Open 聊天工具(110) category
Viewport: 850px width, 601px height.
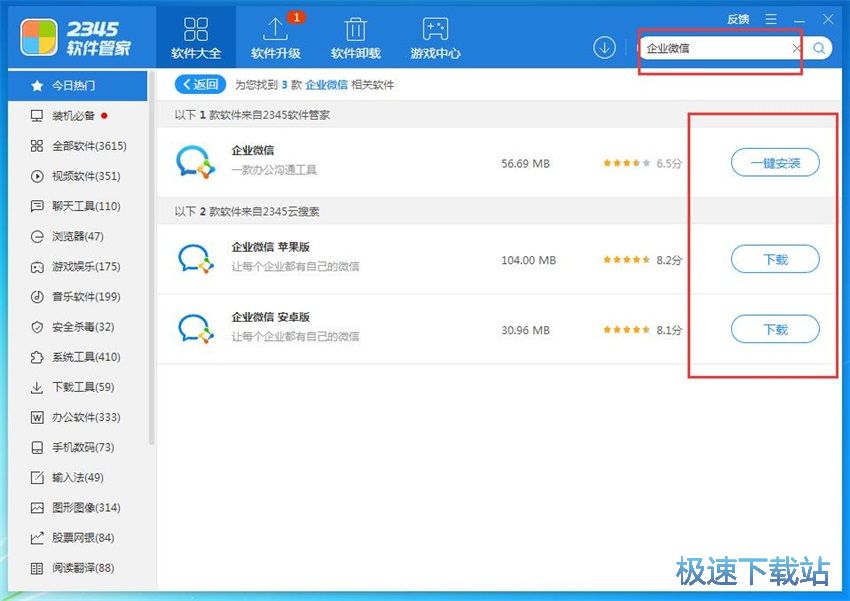coord(78,206)
